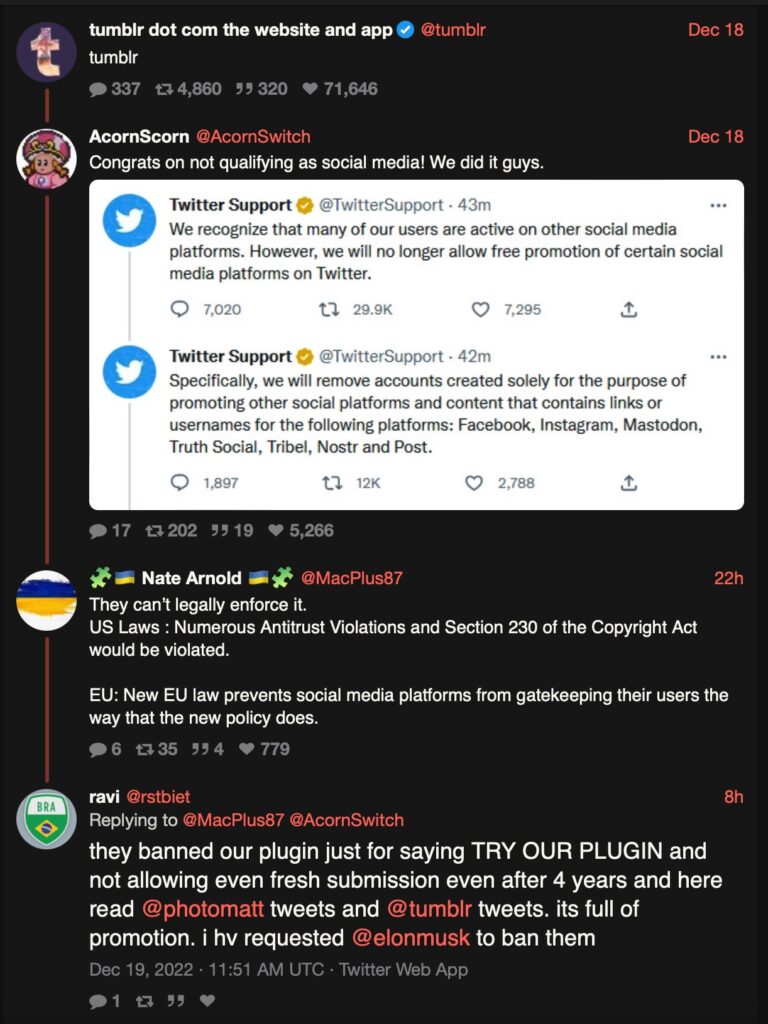Open the embedded Twitter Support screenshot image
The height and width of the screenshot is (1024, 768).
coord(416,345)
